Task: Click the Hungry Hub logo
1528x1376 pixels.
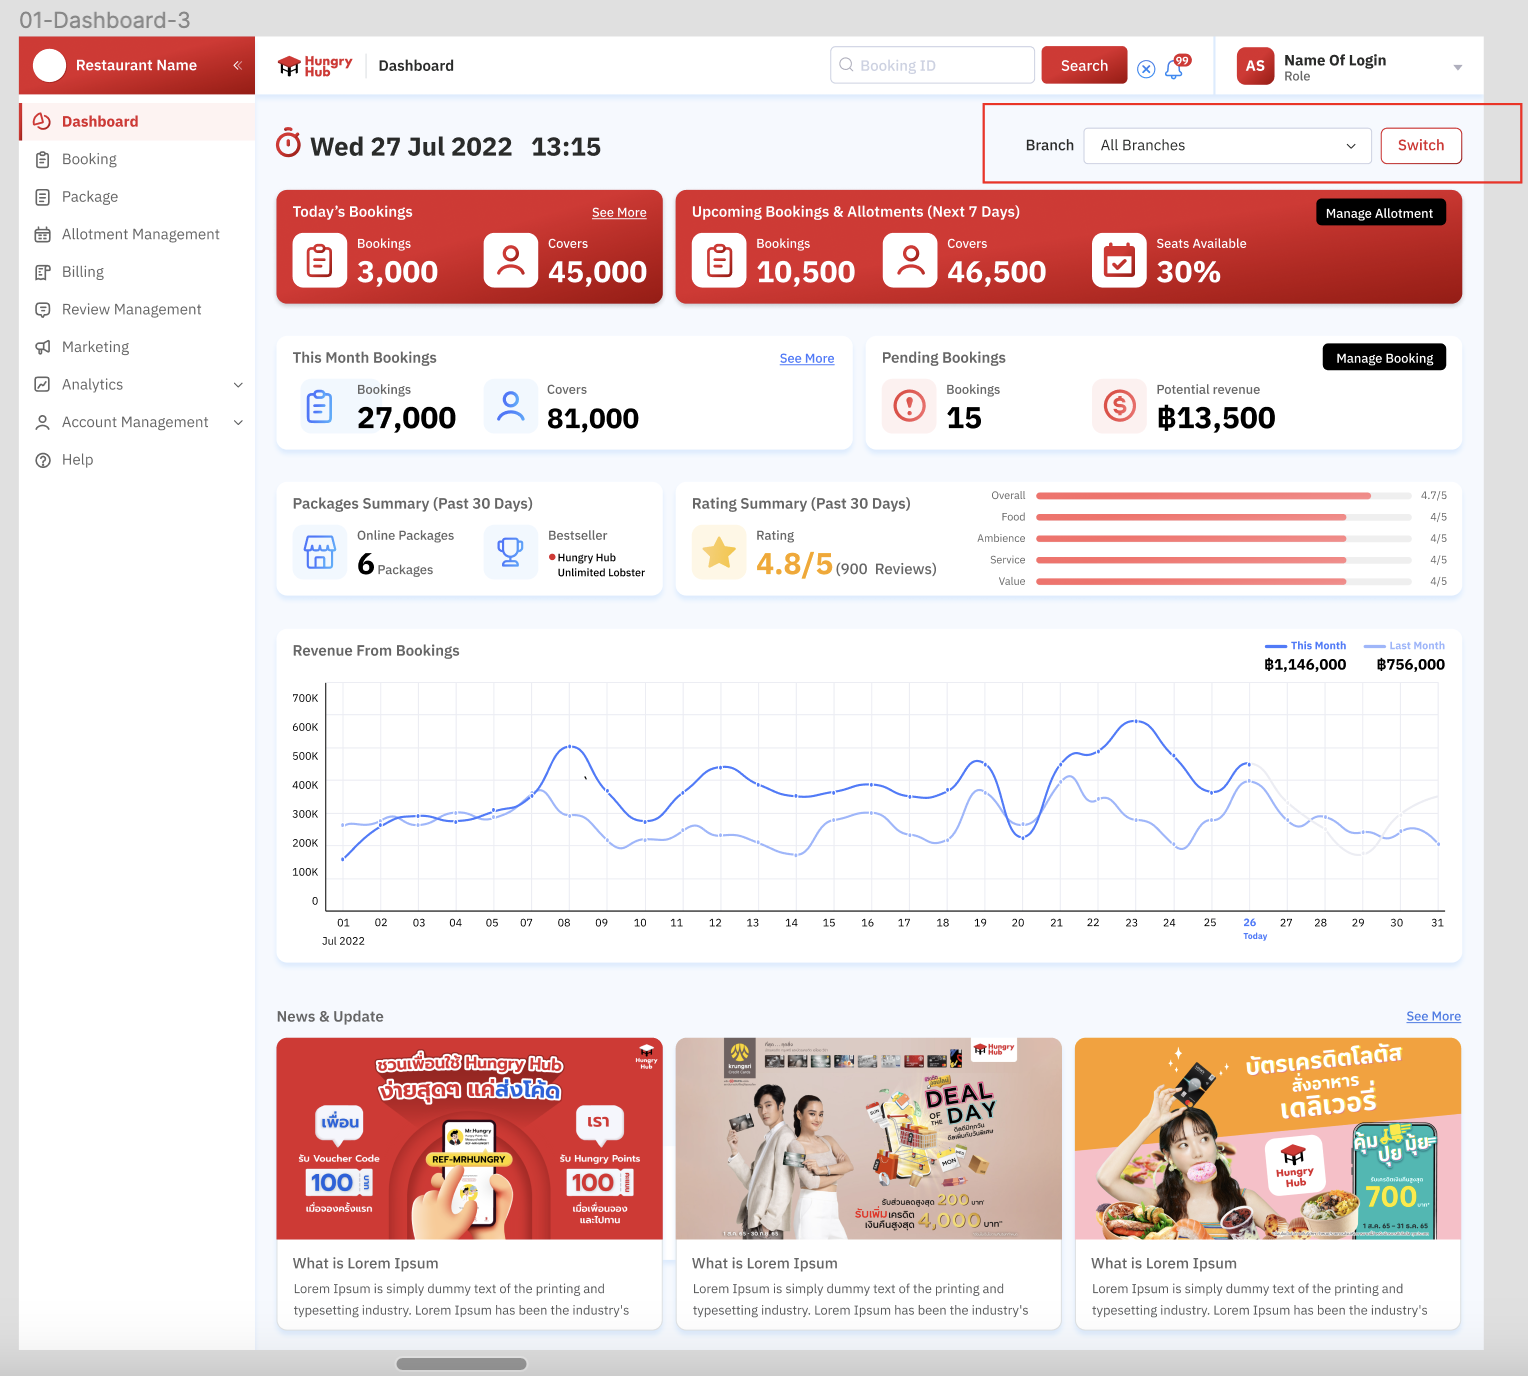Action: [315, 66]
